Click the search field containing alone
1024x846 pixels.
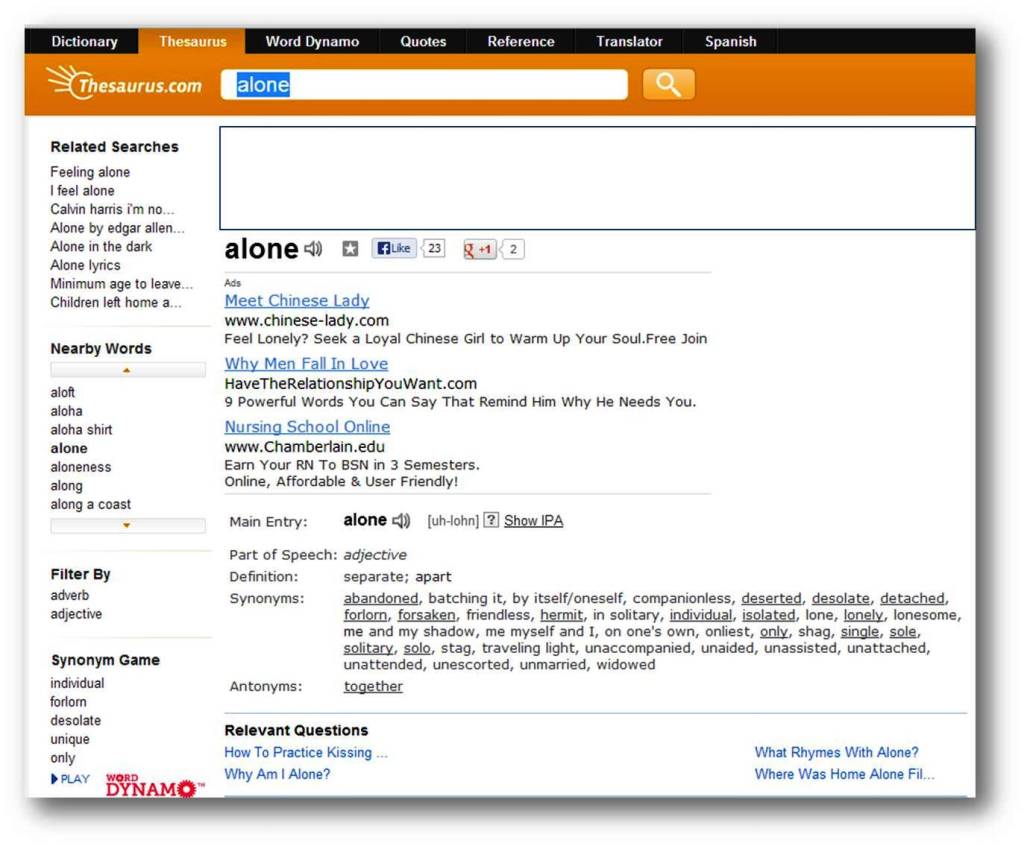coord(424,84)
